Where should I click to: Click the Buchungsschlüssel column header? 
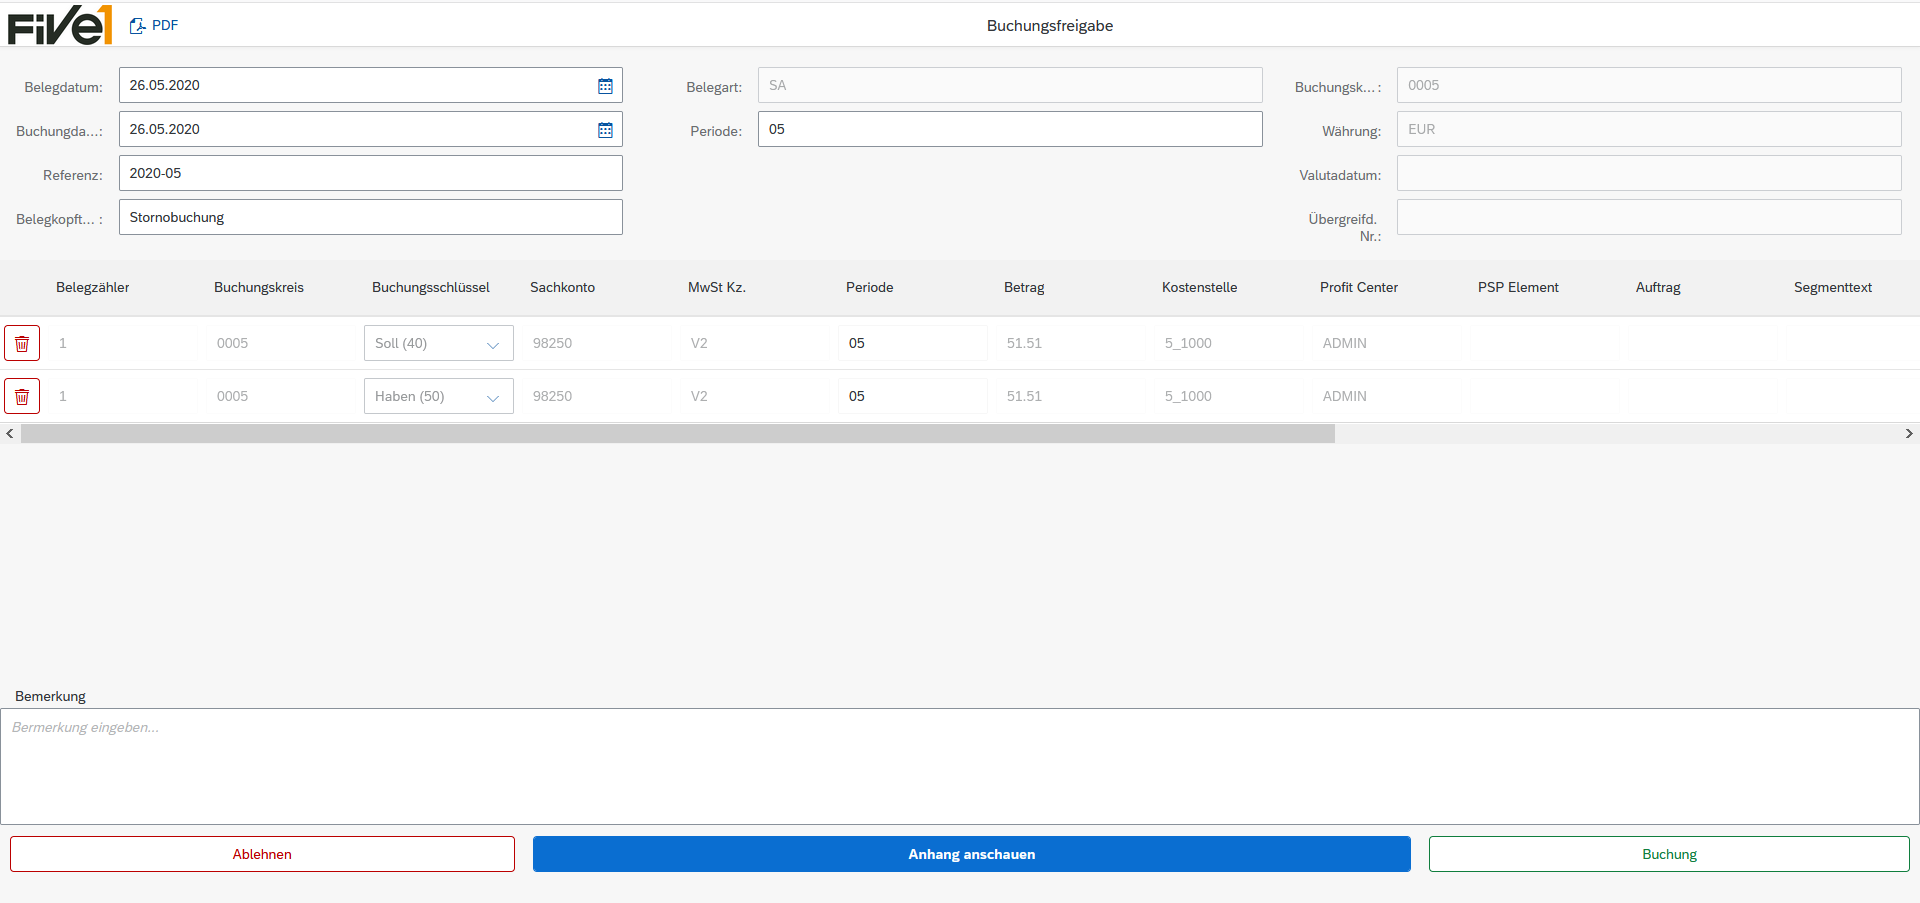[x=431, y=287]
